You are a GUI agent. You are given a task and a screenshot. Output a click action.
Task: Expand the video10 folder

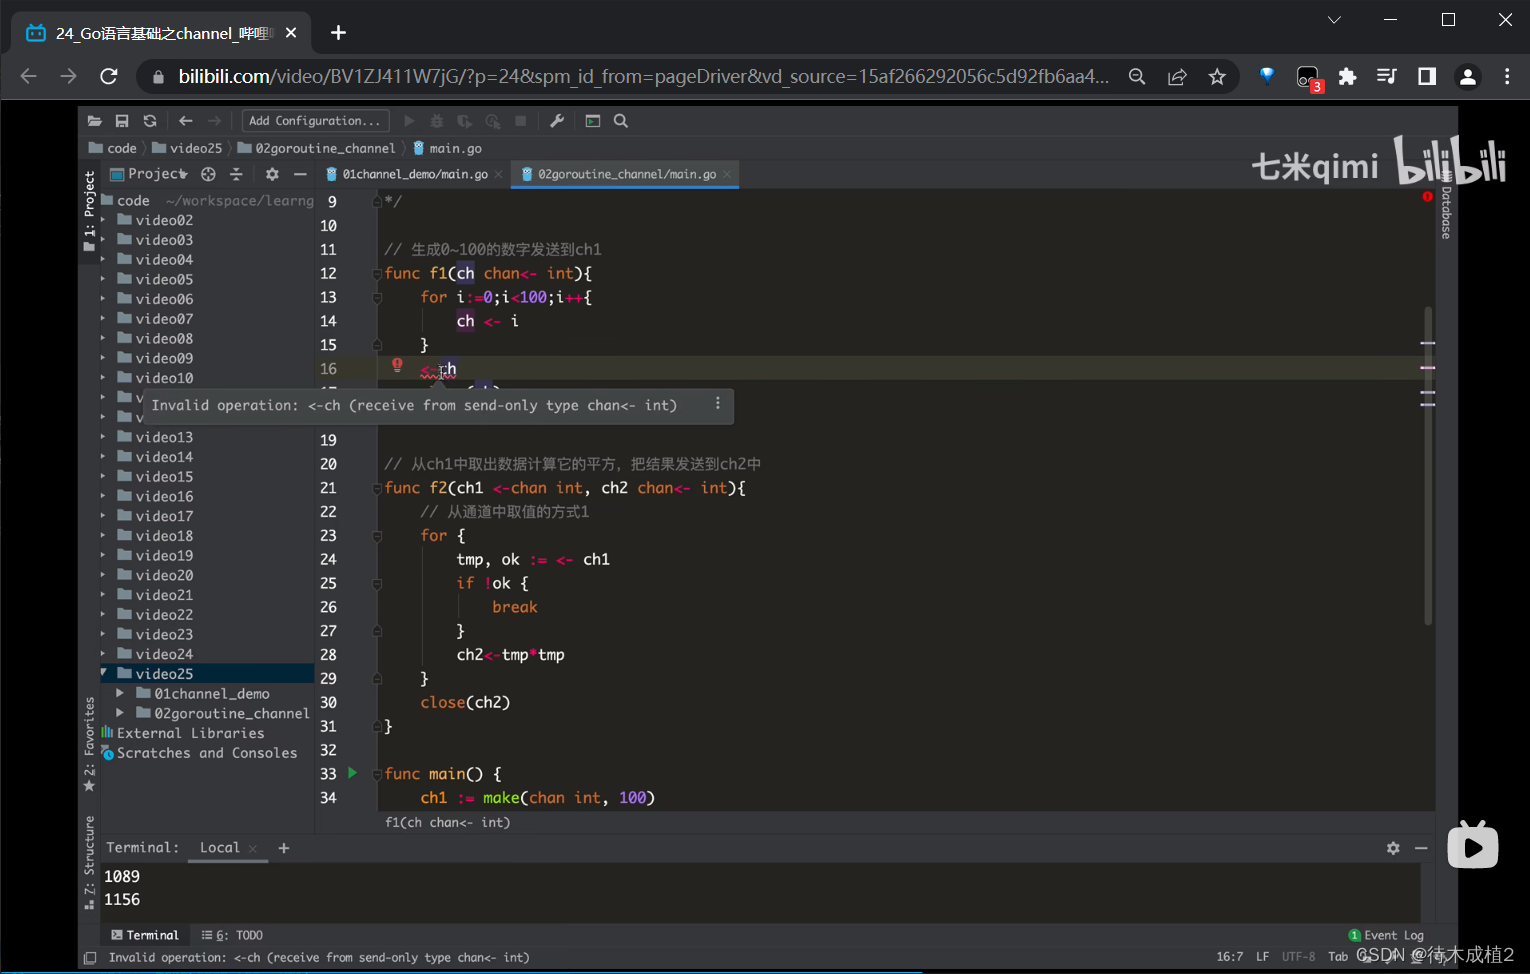[103, 378]
